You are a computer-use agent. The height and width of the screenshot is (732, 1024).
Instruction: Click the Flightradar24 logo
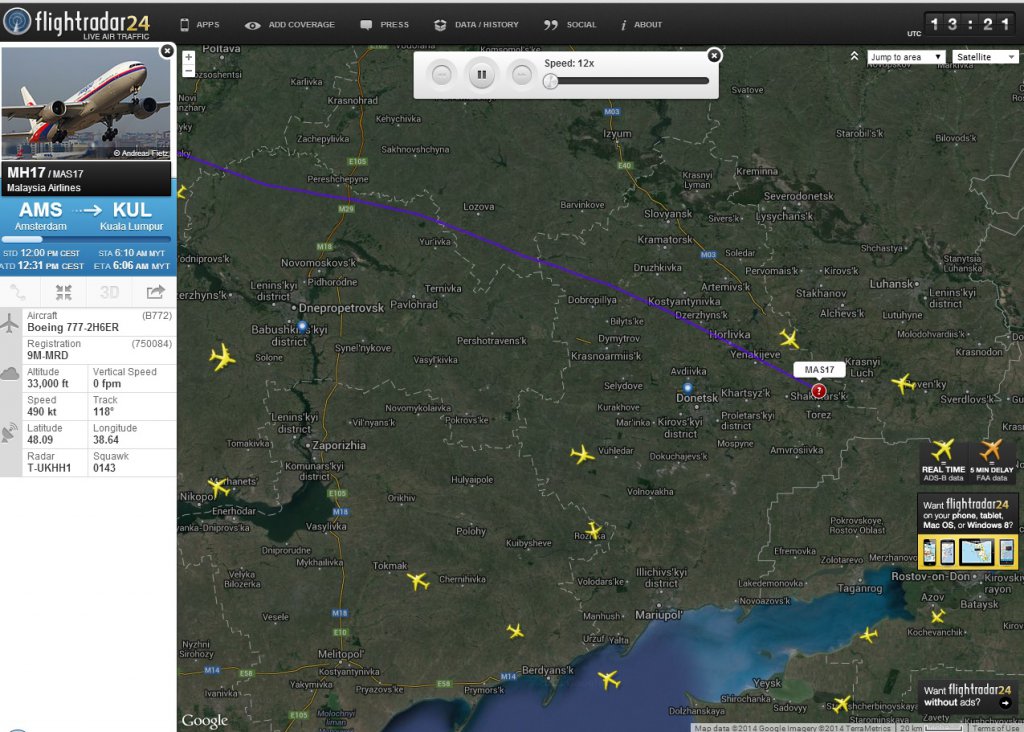click(x=77, y=23)
